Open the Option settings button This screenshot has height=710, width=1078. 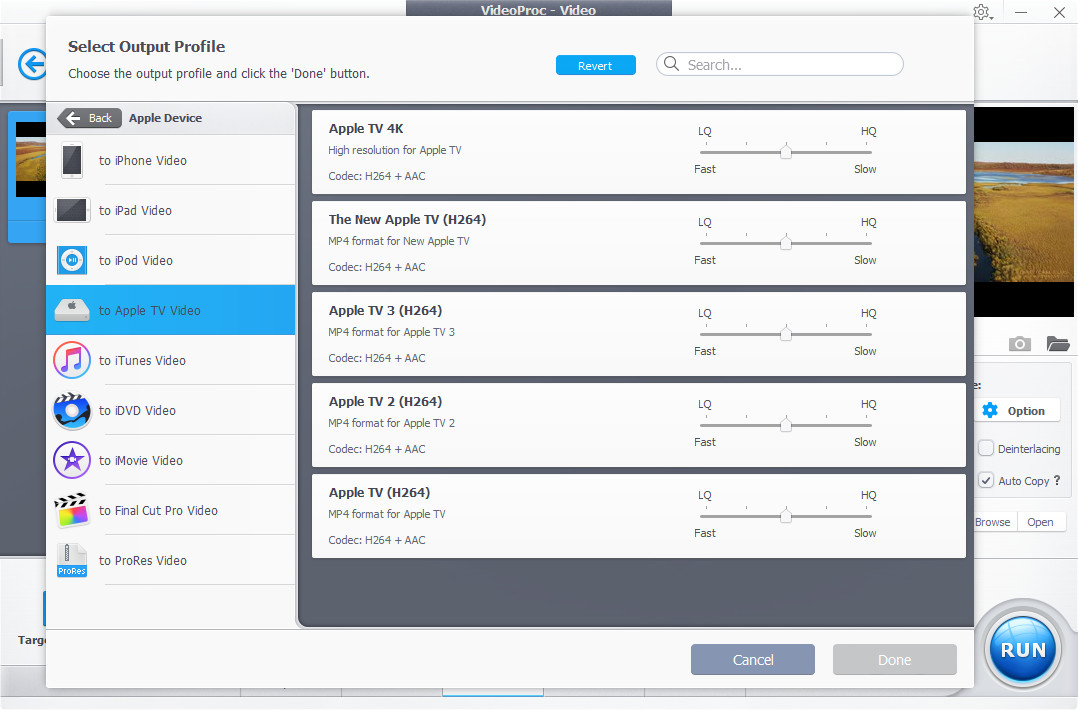pyautogui.click(x=1020, y=410)
